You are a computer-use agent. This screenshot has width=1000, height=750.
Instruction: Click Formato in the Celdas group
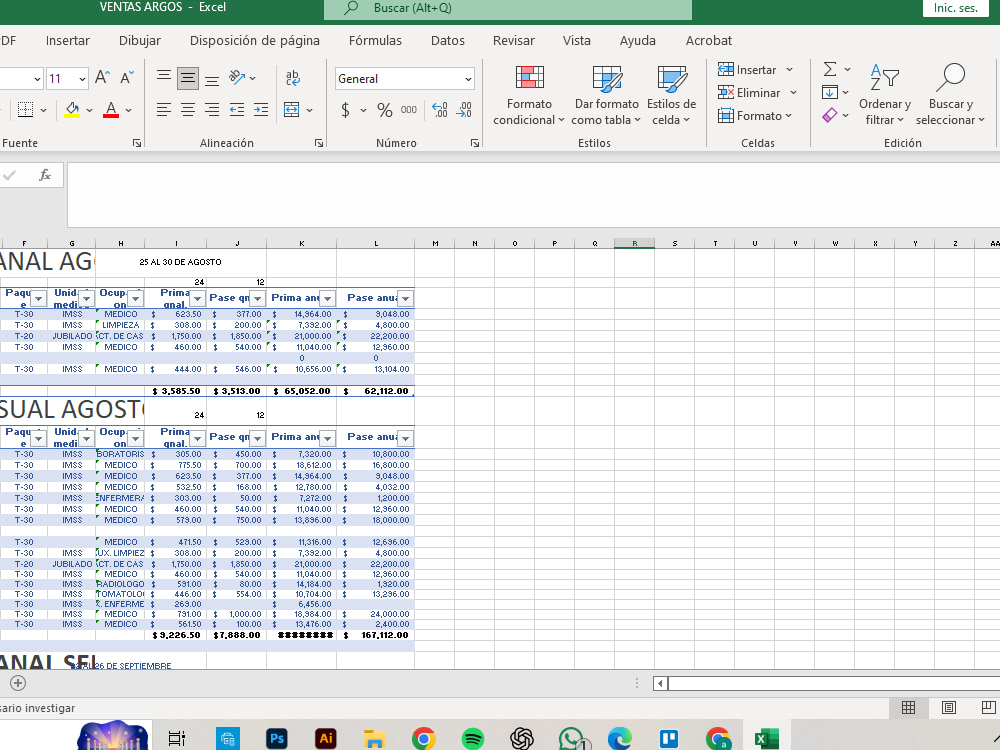[x=754, y=115]
